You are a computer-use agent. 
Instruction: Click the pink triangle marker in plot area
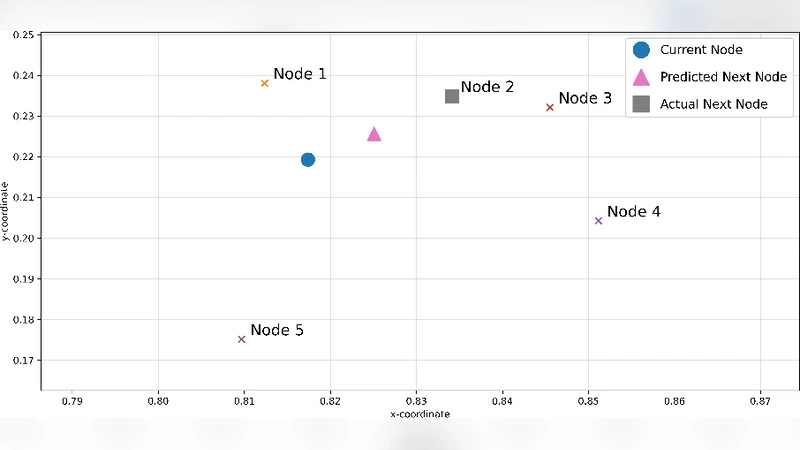374,135
